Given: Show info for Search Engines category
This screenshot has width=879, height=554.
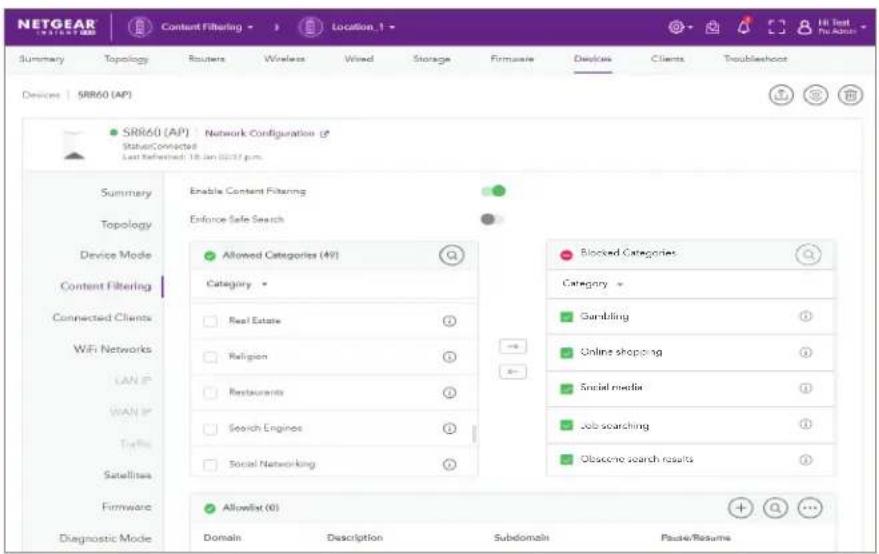Looking at the screenshot, I should tap(449, 428).
